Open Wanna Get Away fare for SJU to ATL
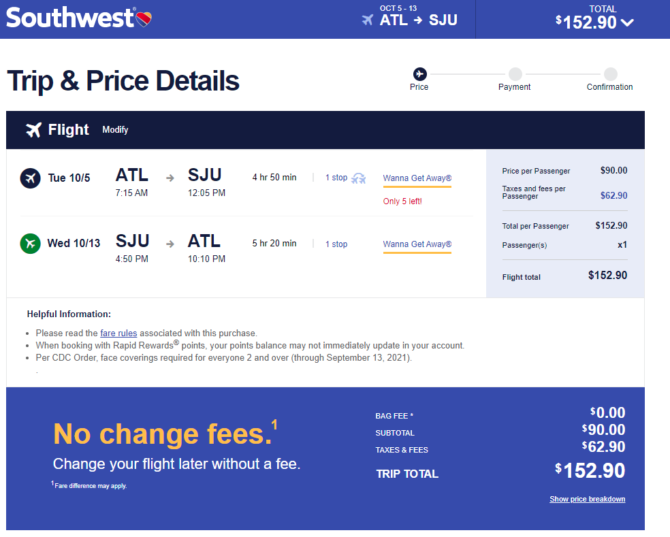The height and width of the screenshot is (537, 670). point(417,244)
